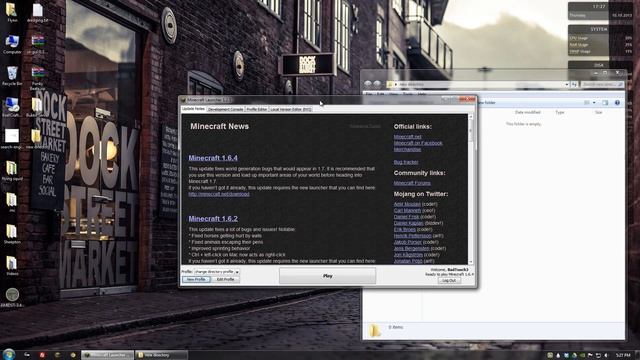Image resolution: width=640 pixels, height=360 pixels.
Task: Switch to the Local Version Editor tab
Action: click(x=291, y=109)
